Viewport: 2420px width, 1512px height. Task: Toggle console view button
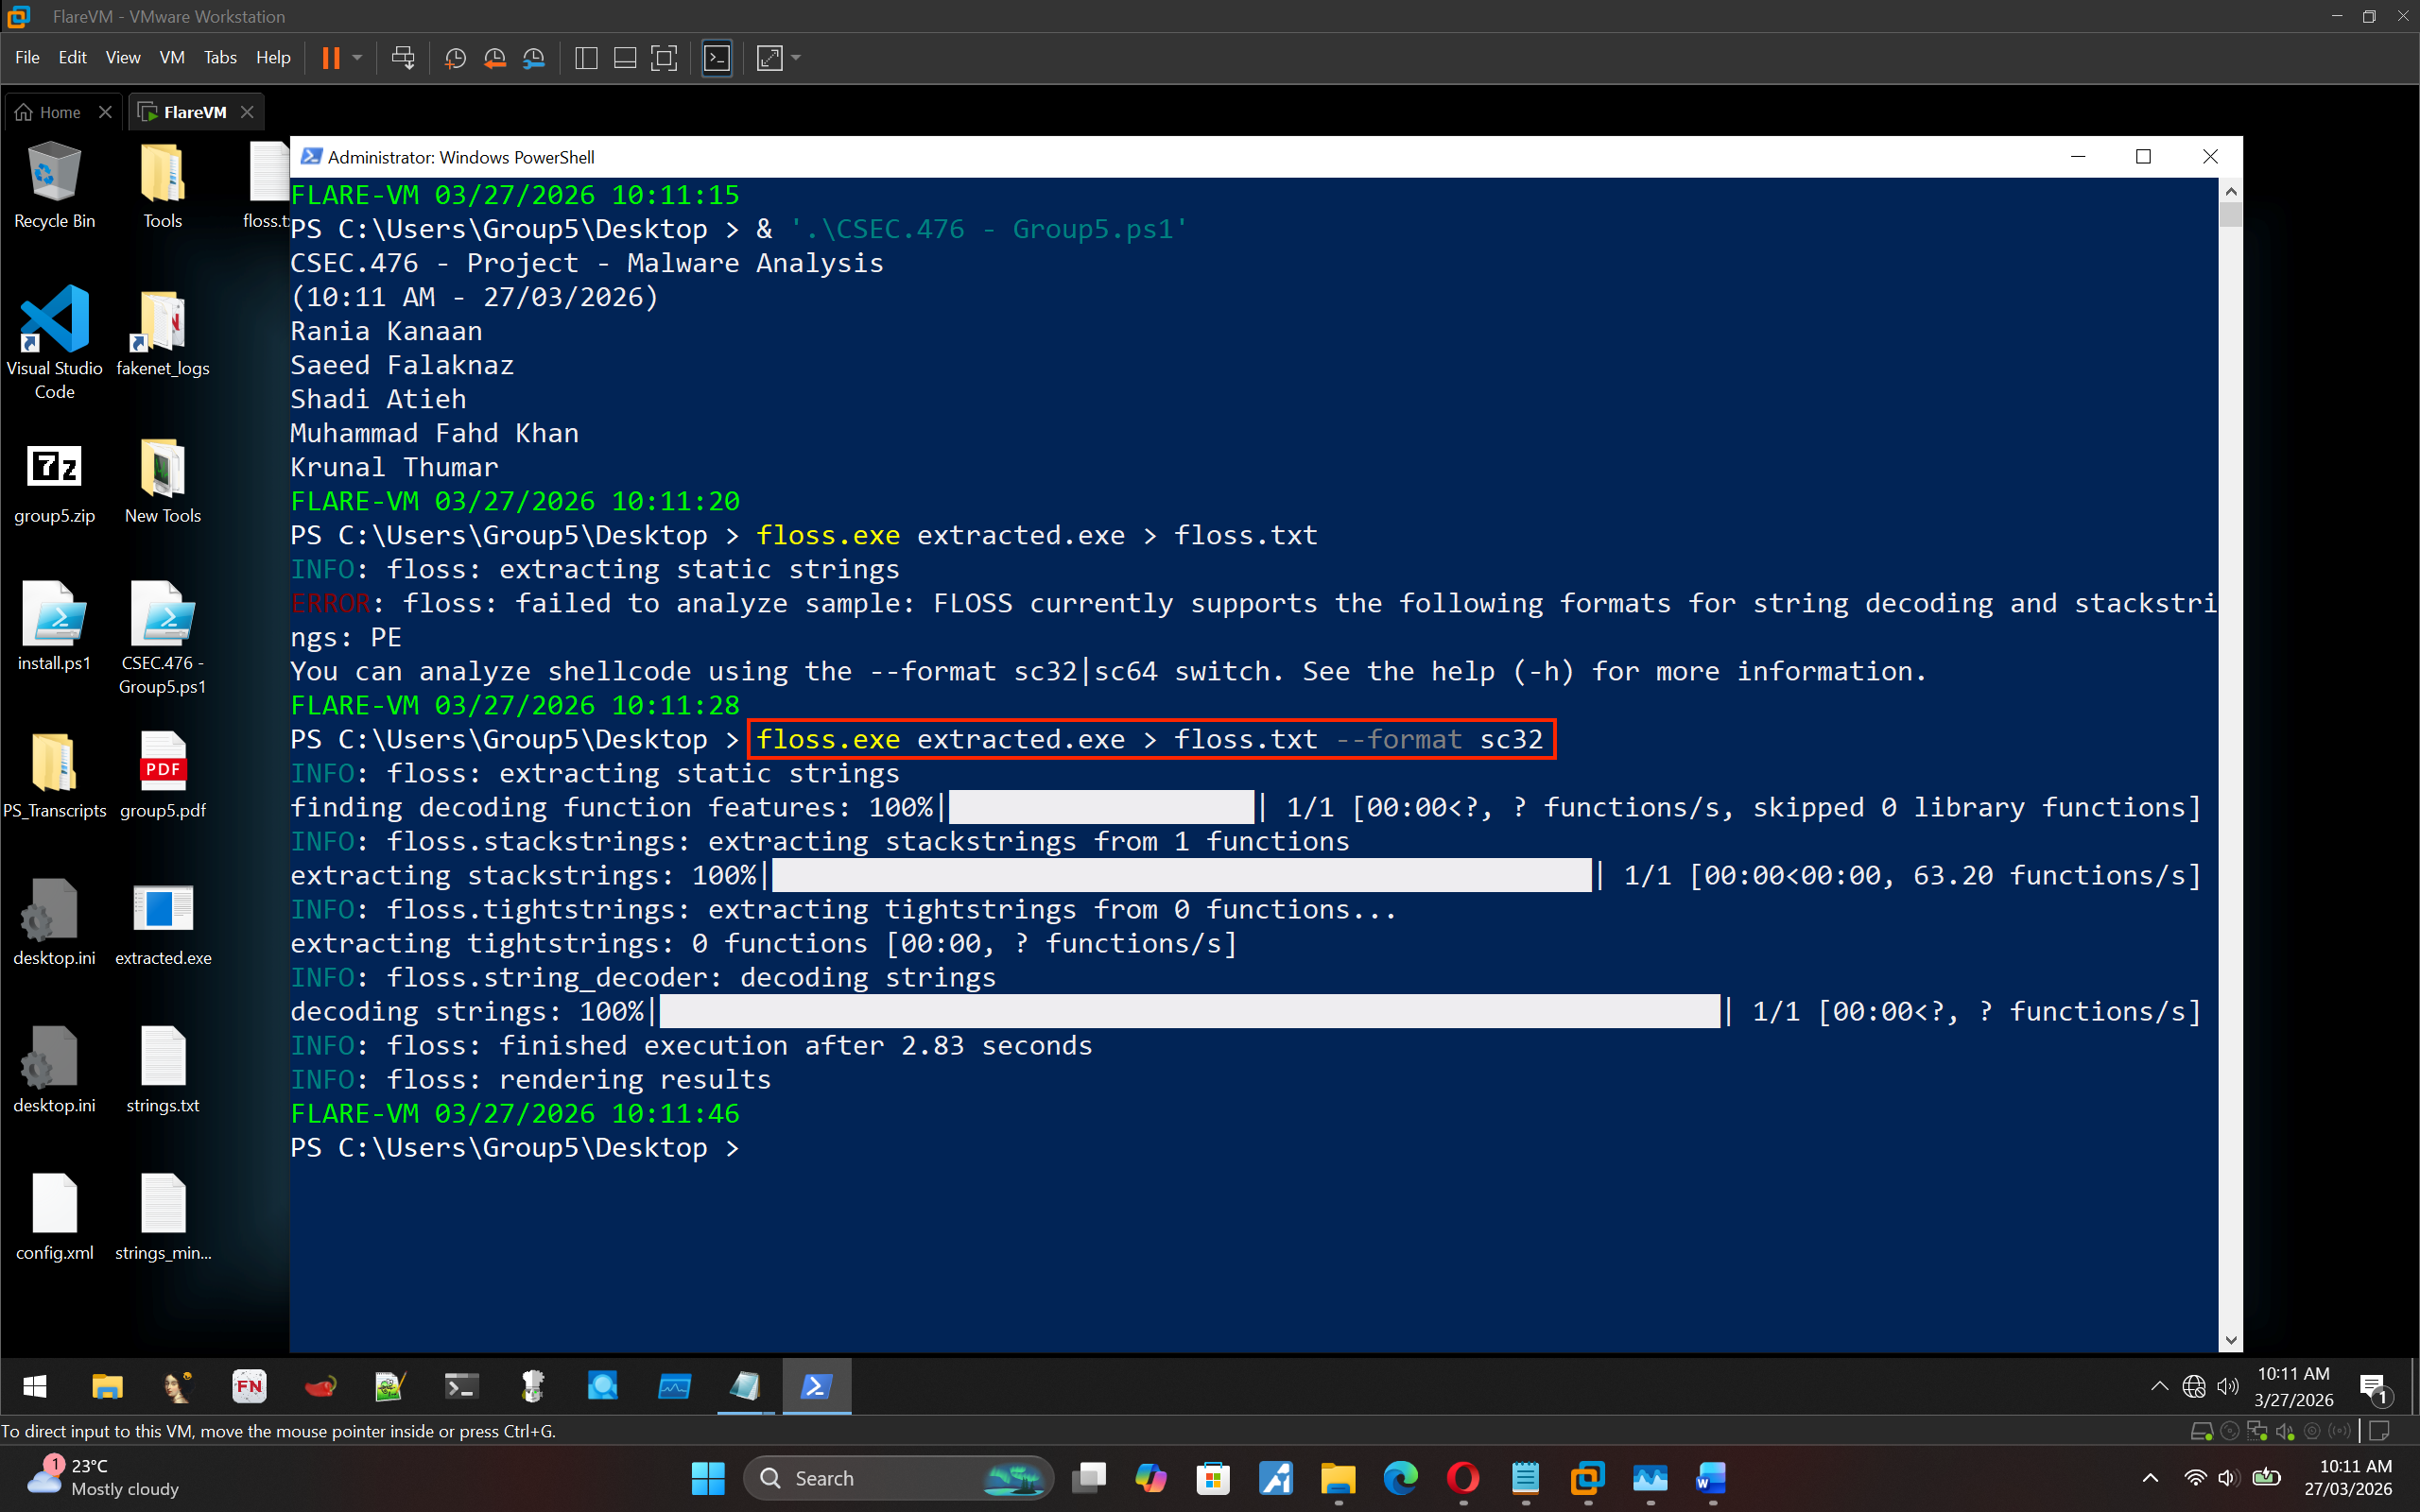tap(717, 58)
